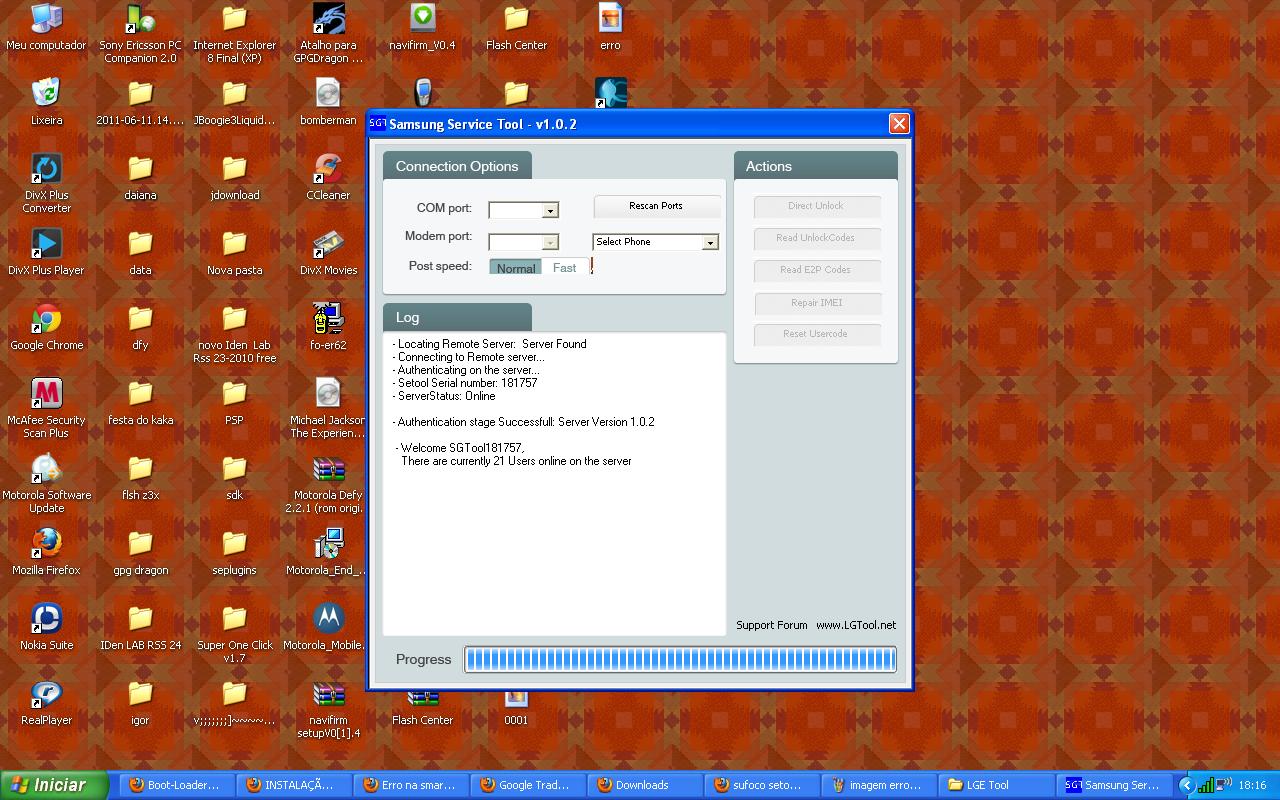Switch to Erro na smar... taskbar item
The width and height of the screenshot is (1280, 800).
(x=412, y=785)
